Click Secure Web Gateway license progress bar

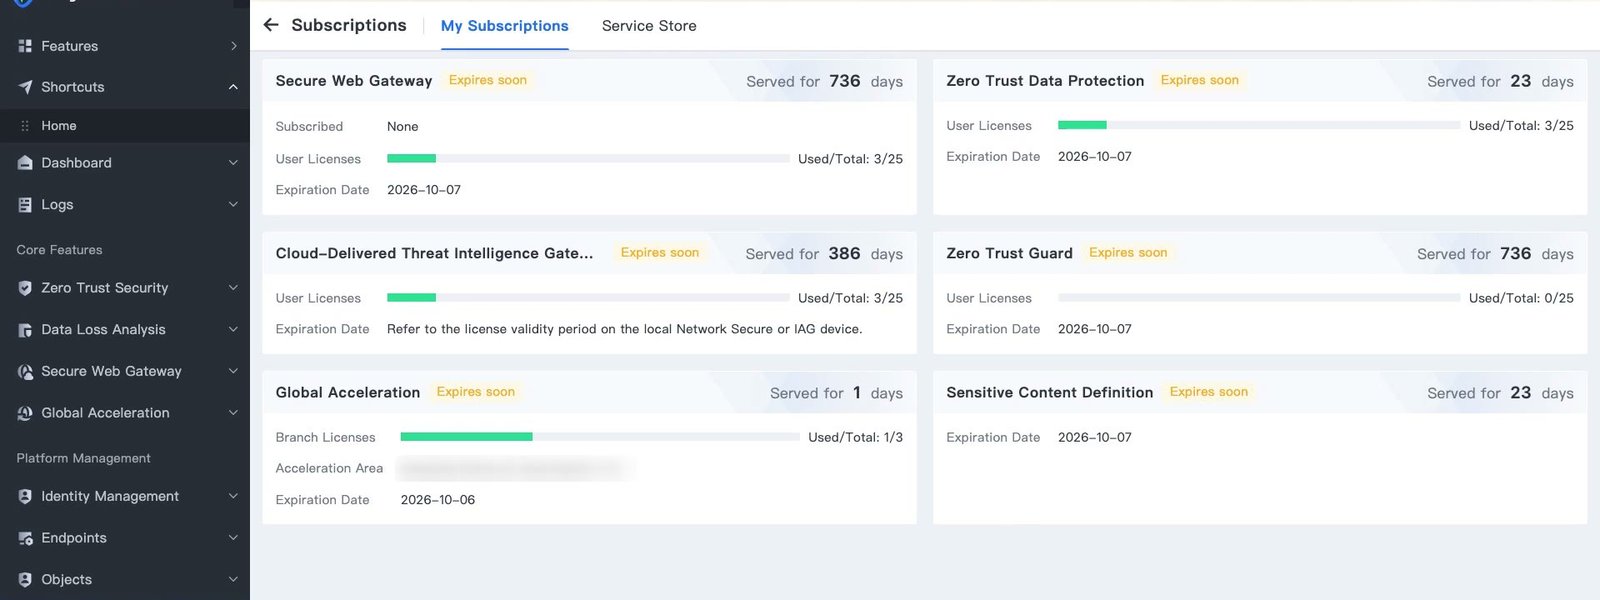[588, 158]
